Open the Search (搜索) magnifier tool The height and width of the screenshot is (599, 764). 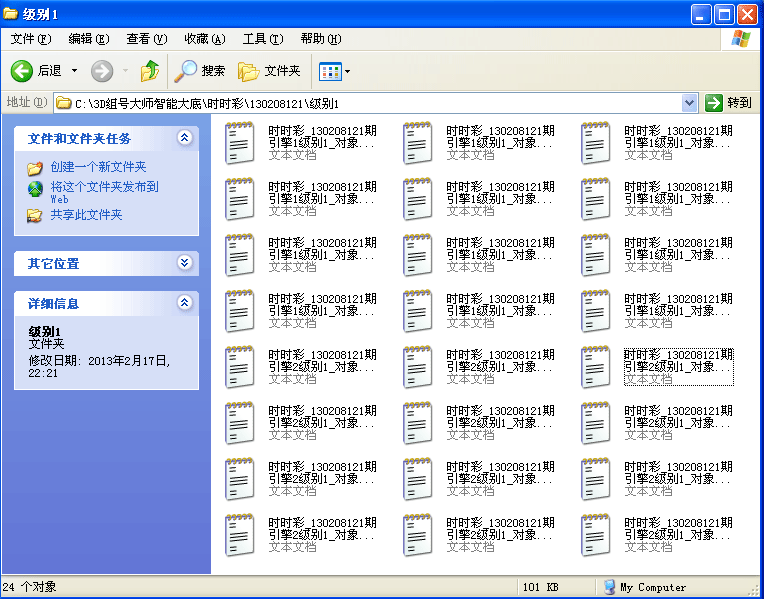tap(187, 71)
